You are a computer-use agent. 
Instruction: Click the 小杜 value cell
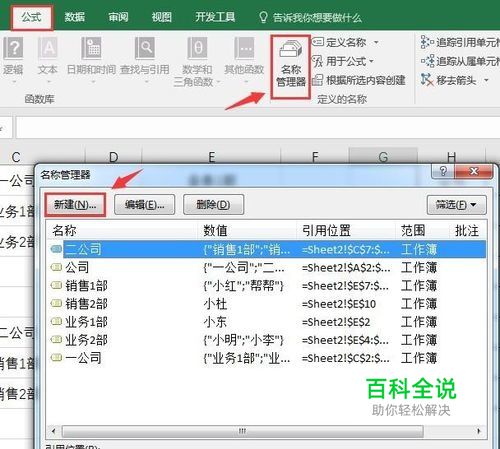click(215, 304)
